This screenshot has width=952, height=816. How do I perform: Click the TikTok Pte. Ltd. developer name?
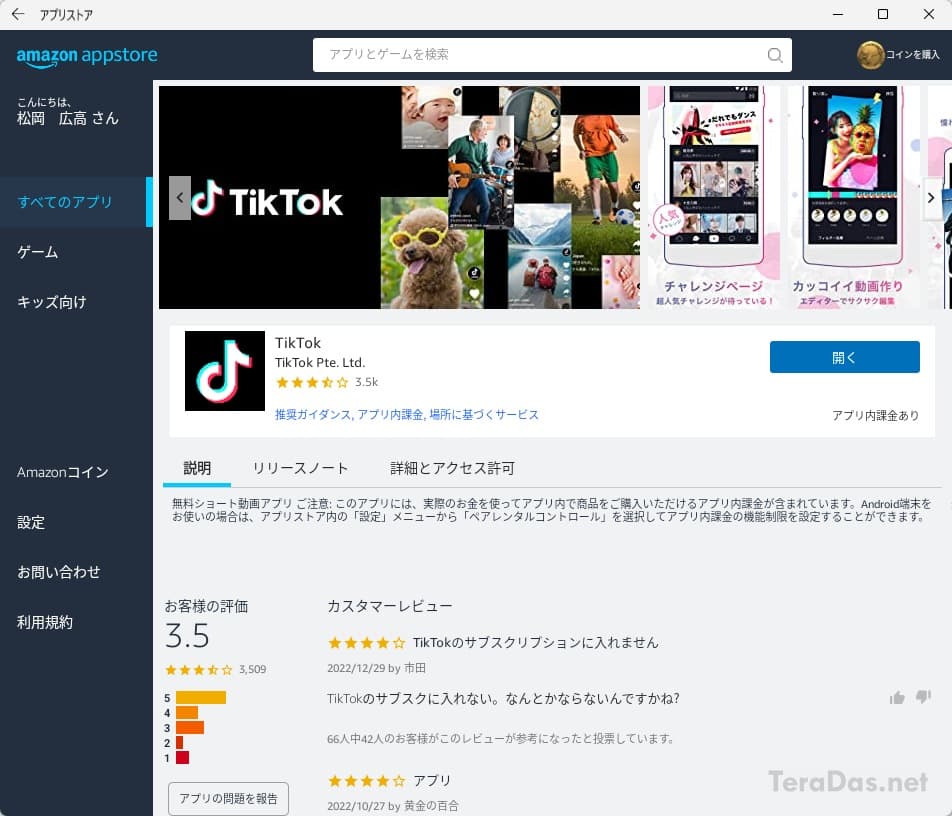point(320,362)
